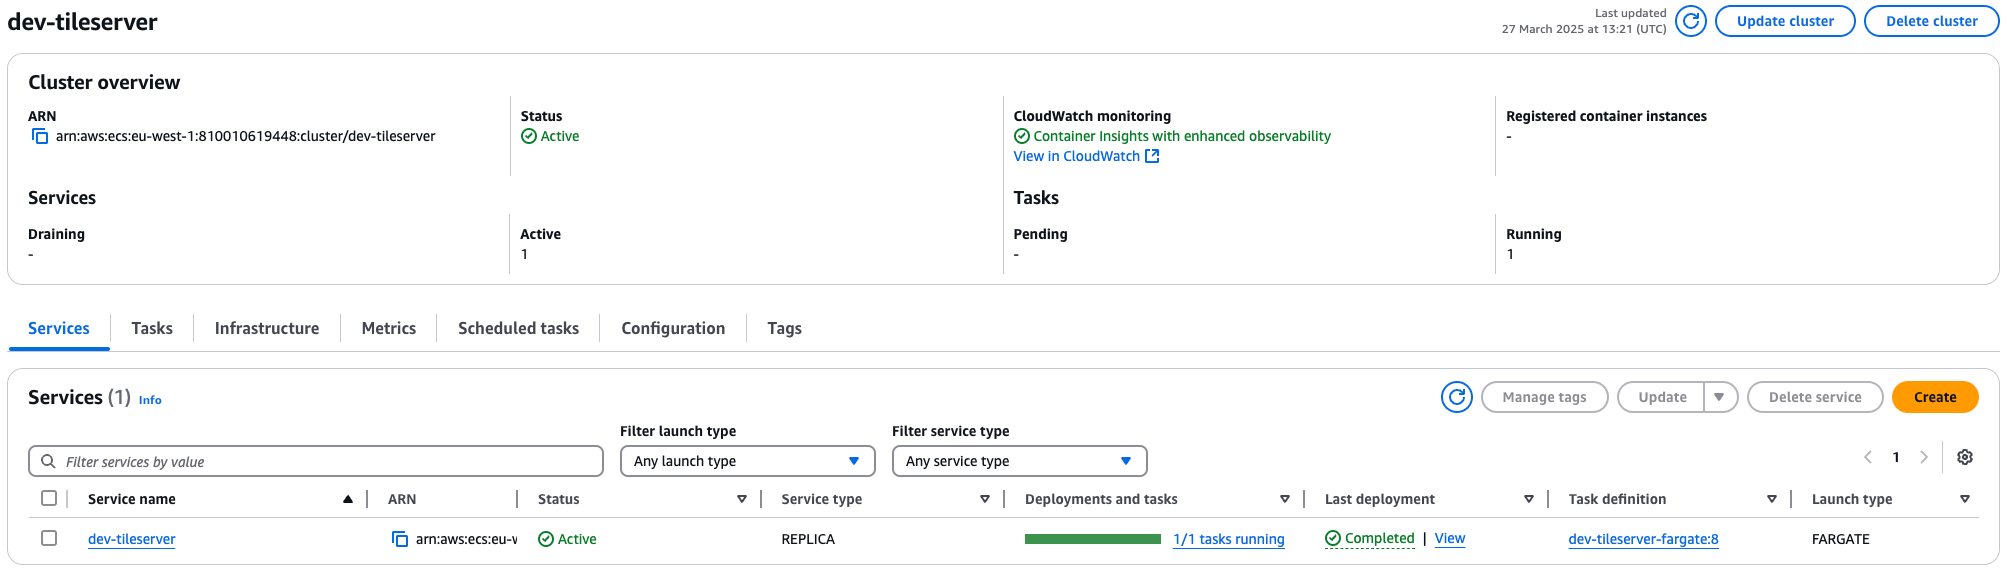Sort by Service name ascending arrow

(x=348, y=499)
